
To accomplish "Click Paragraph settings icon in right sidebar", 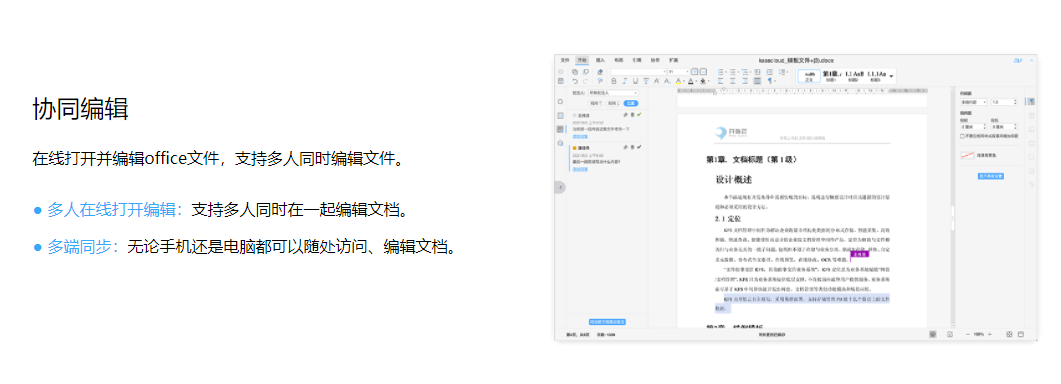I will pyautogui.click(x=1031, y=102).
